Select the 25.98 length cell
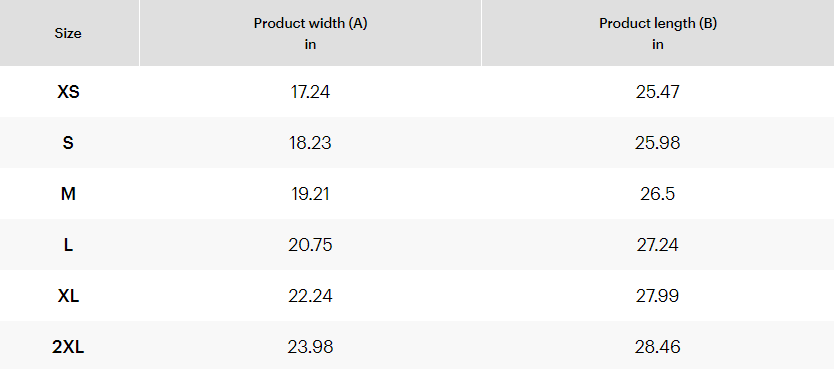 658,143
